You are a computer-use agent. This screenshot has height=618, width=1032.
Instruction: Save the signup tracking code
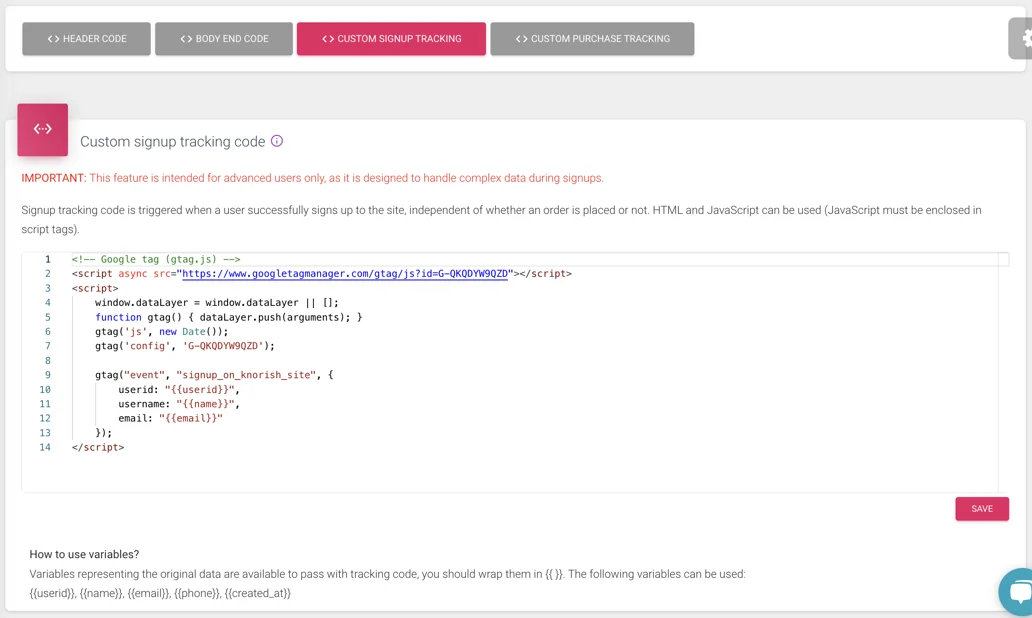click(981, 509)
